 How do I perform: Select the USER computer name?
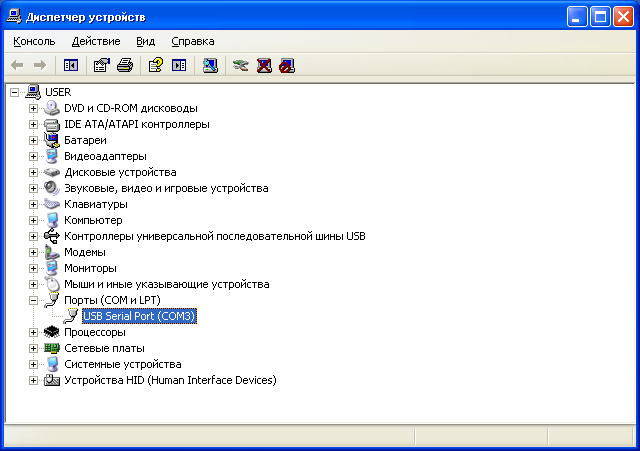tap(58, 92)
